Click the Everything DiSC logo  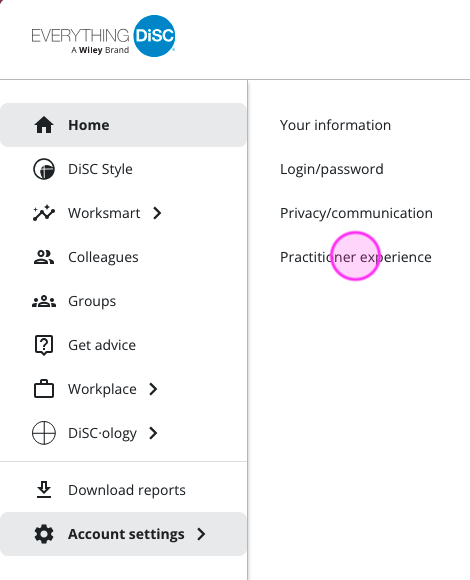(103, 36)
